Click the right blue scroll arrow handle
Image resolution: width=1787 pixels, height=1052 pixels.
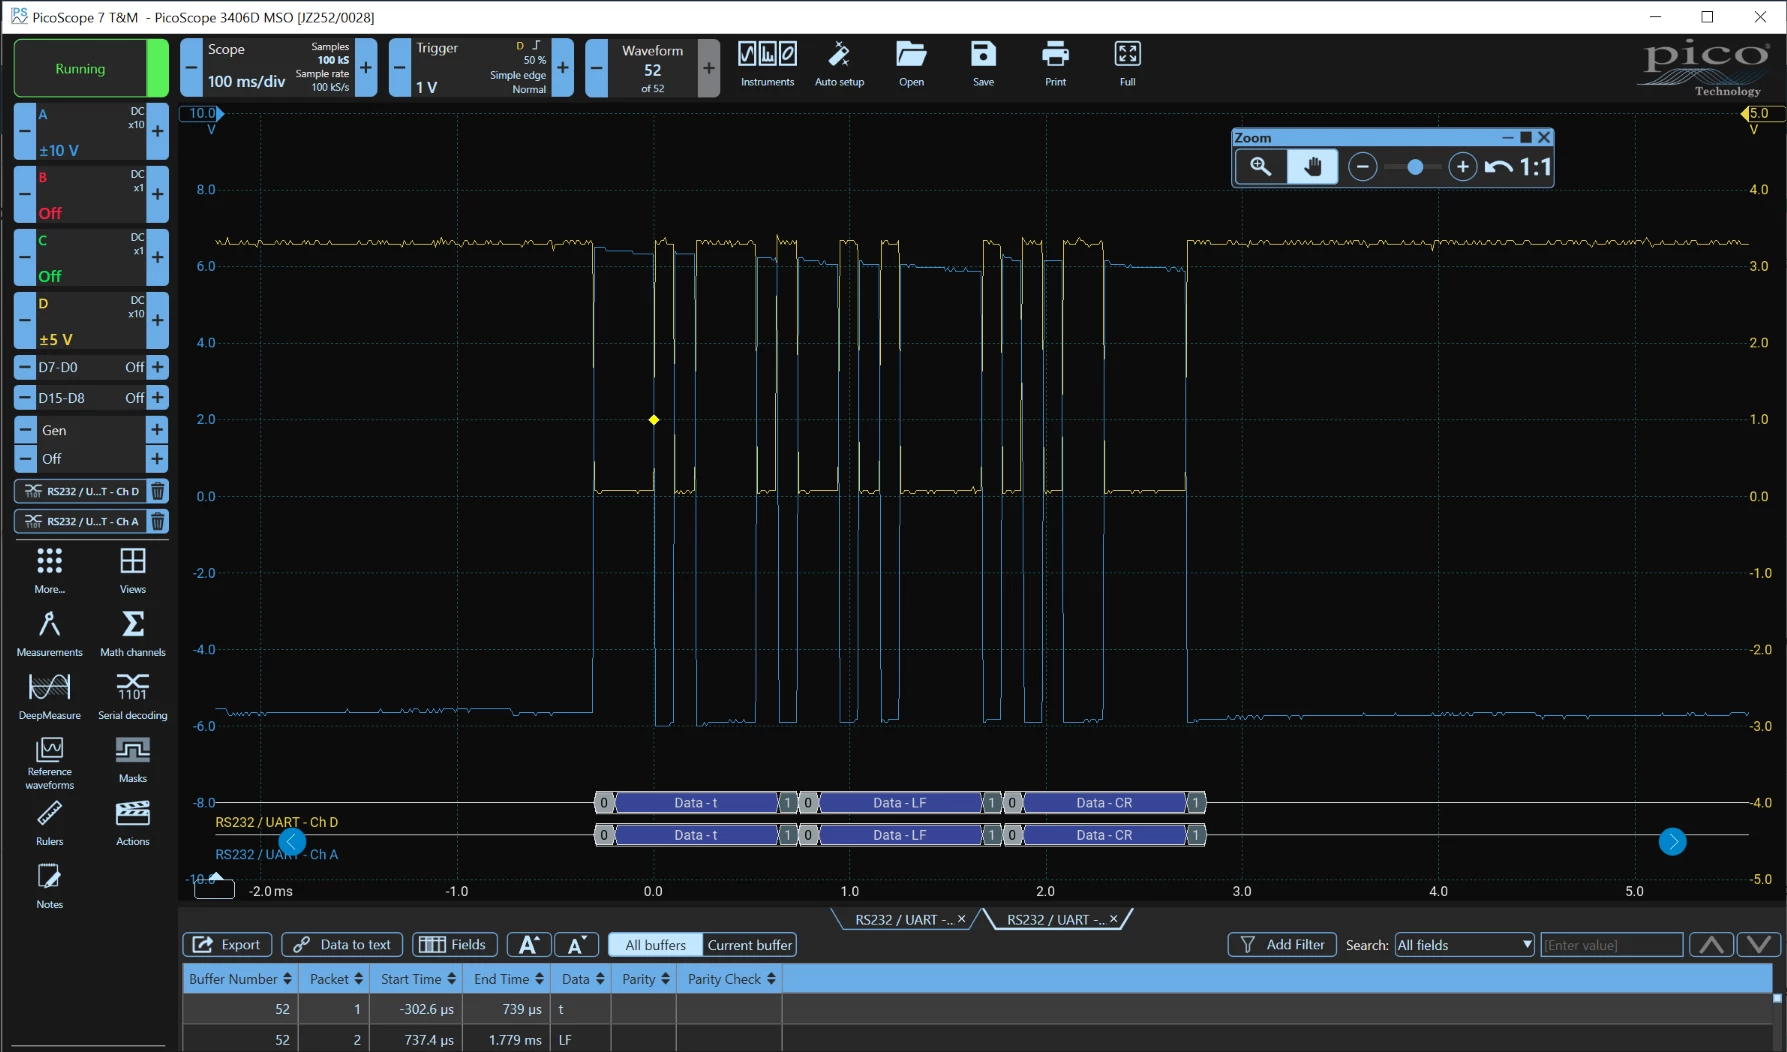coord(1672,842)
